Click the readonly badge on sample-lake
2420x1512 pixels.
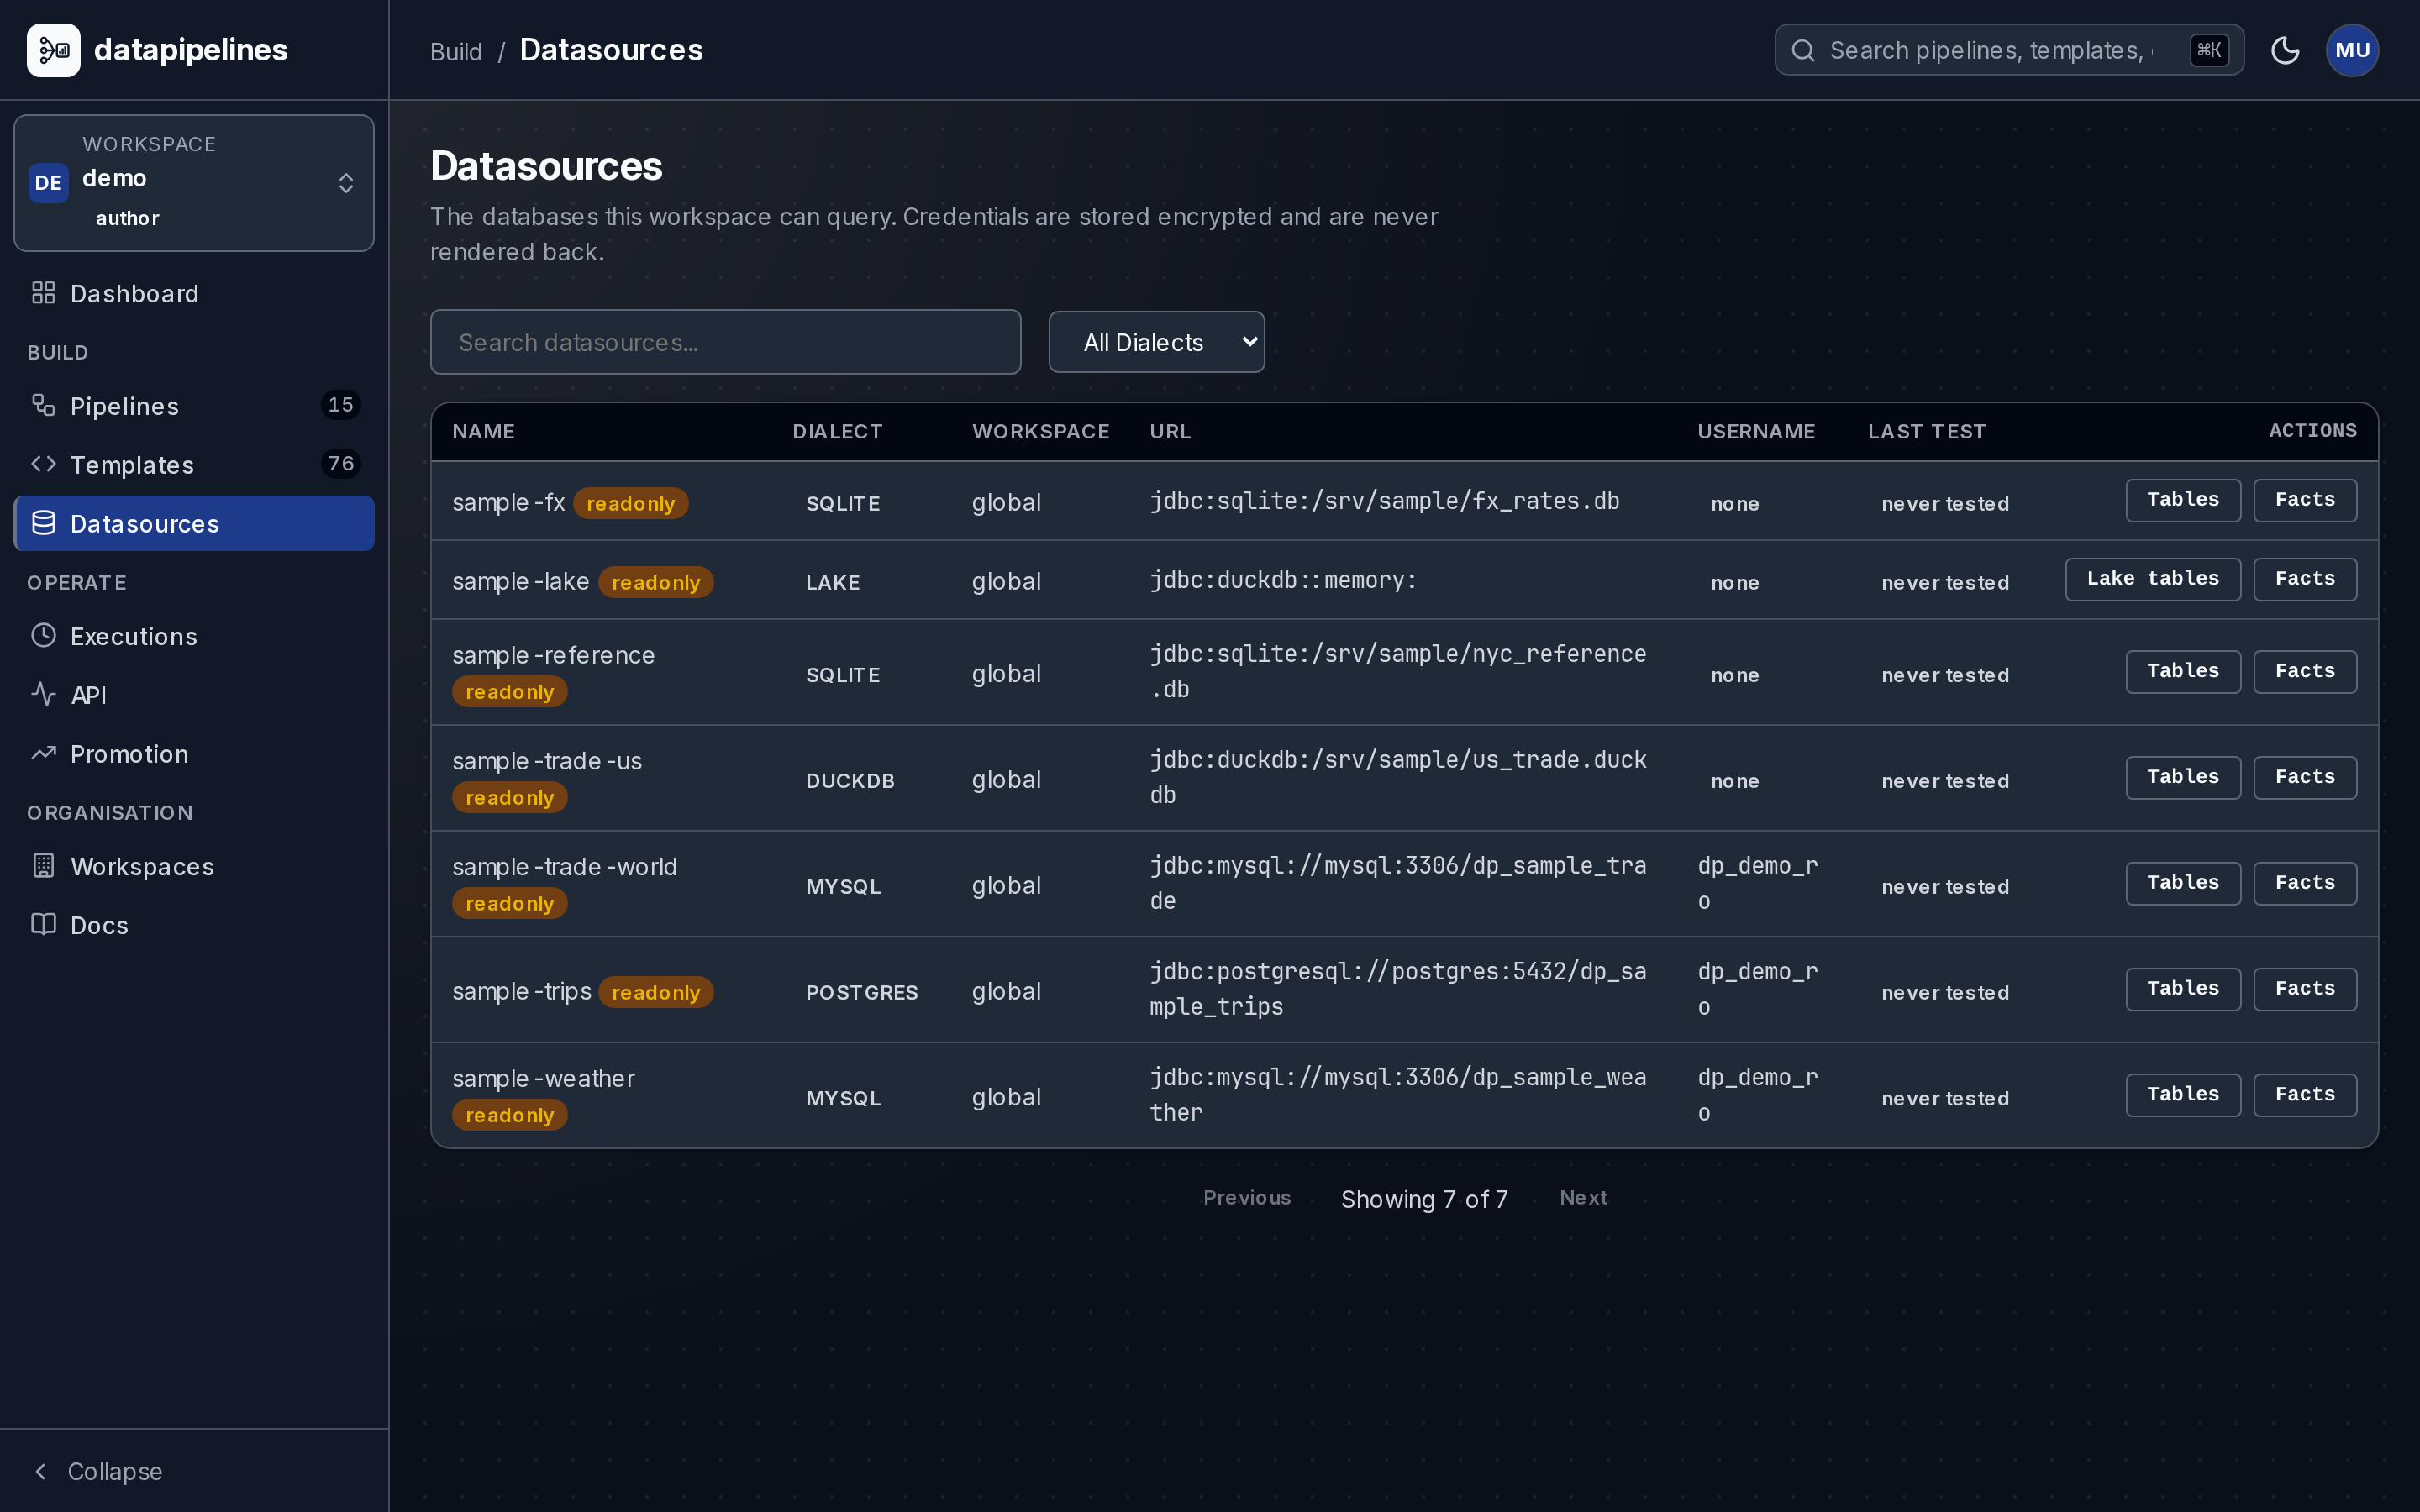point(656,582)
